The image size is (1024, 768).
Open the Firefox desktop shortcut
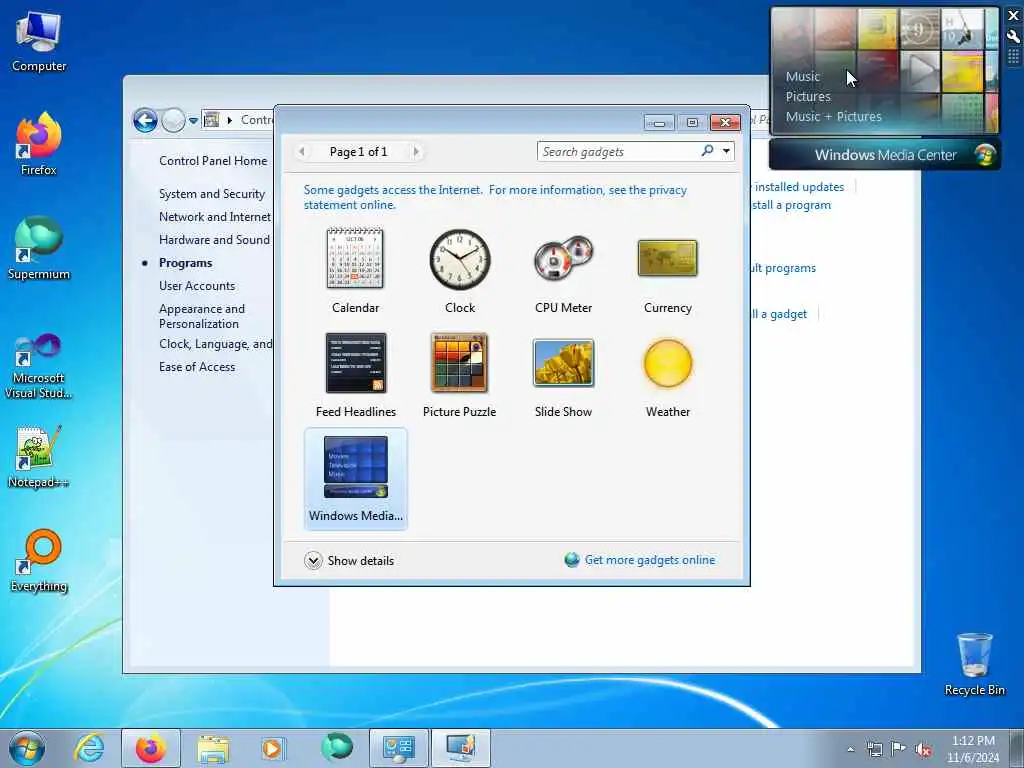(x=39, y=144)
